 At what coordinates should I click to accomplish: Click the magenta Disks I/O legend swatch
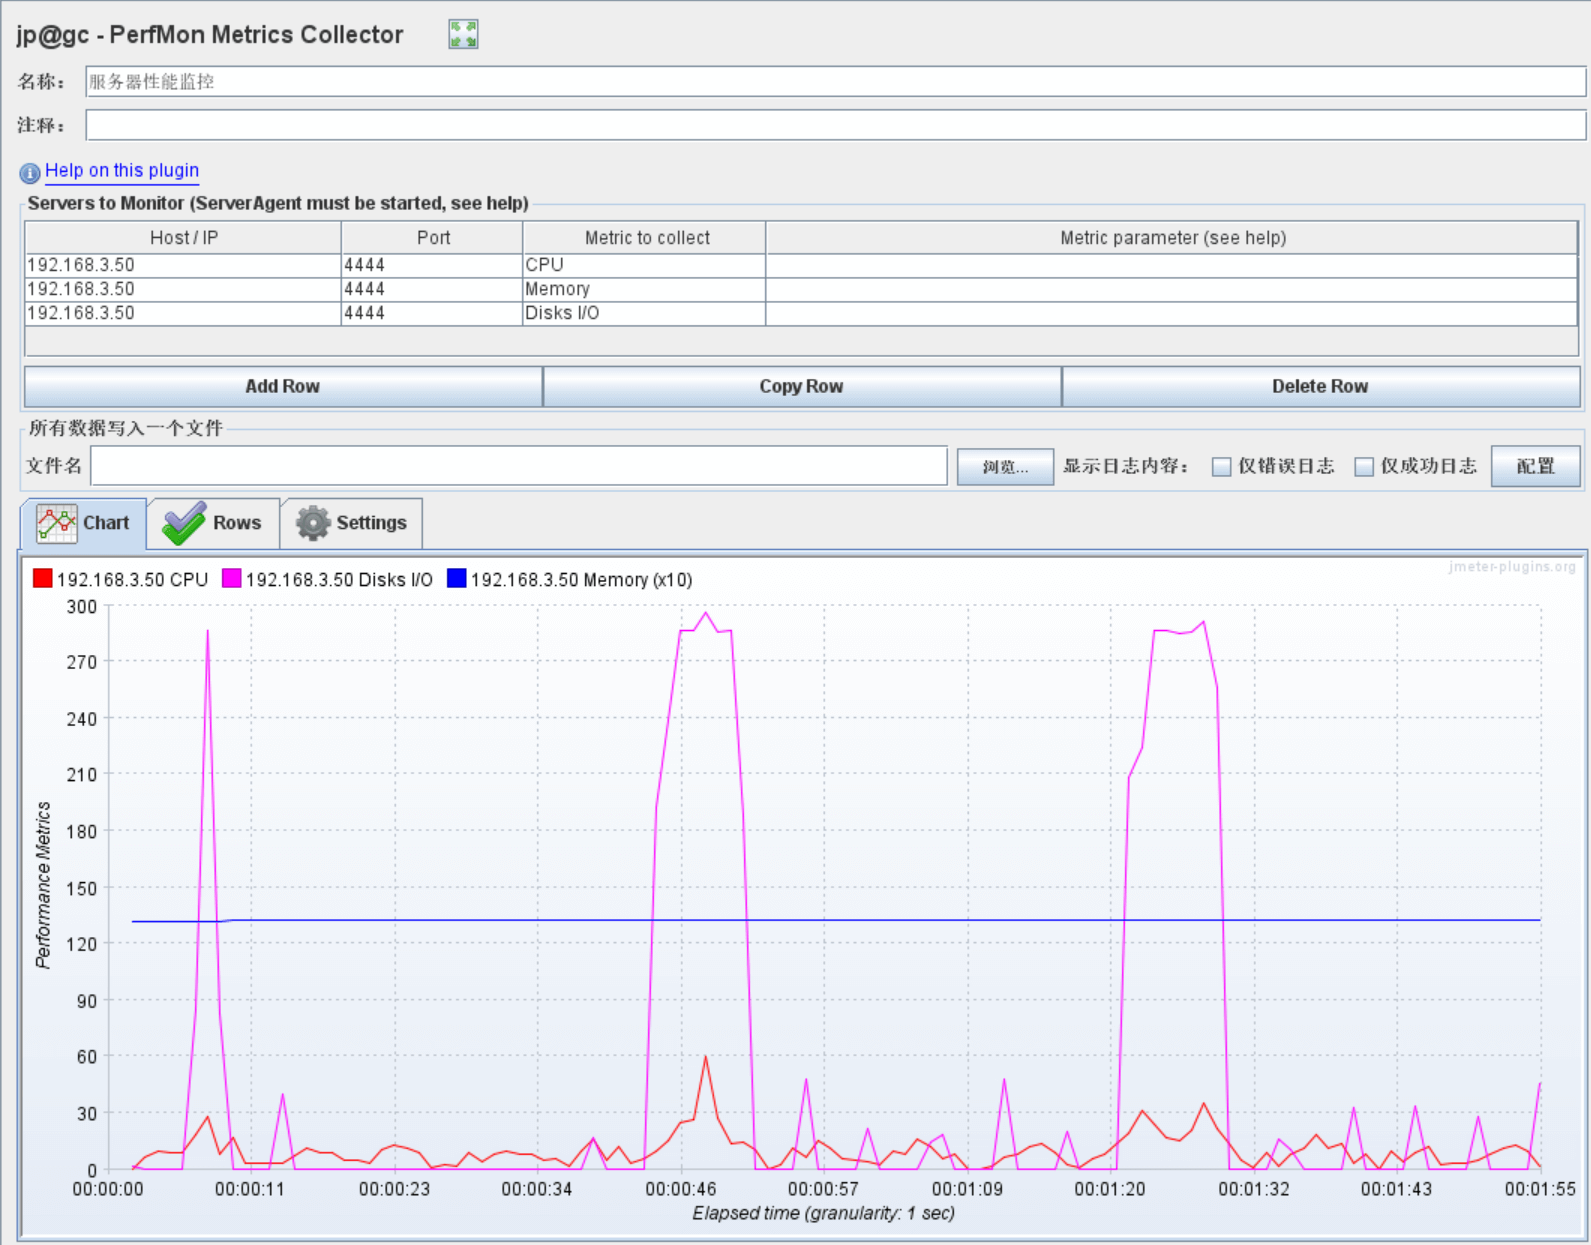[231, 579]
